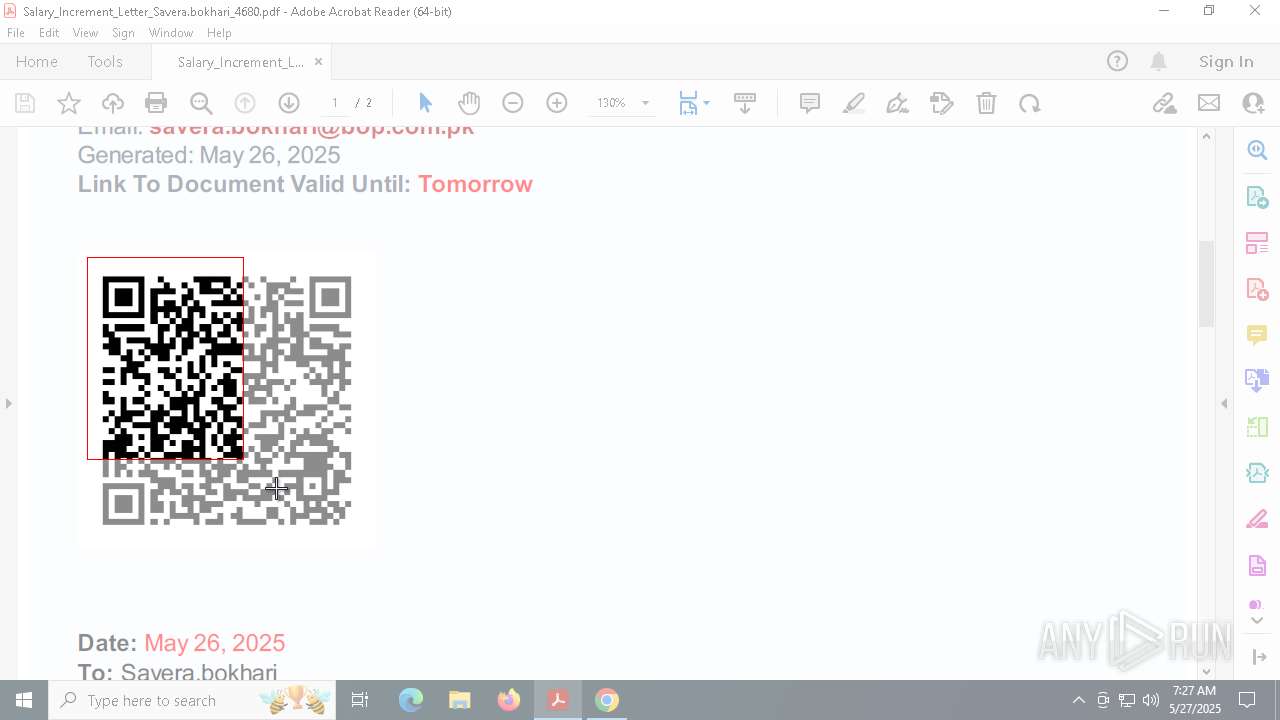Open the View menu
This screenshot has width=1280, height=720.
point(85,33)
